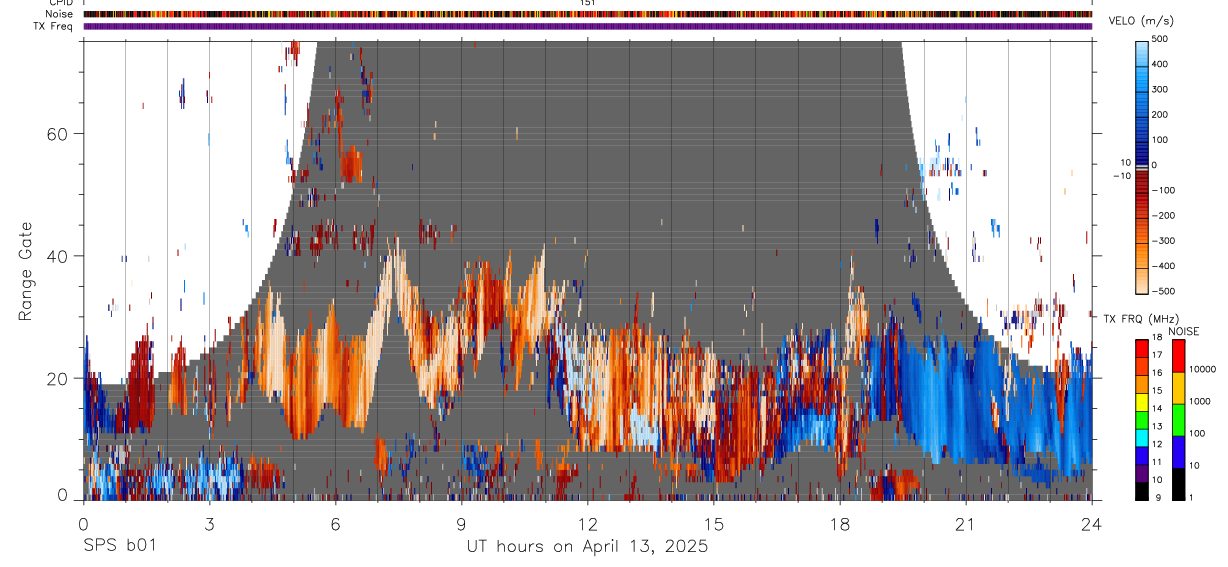
Task: Click the 24 hour tick on UT axis
Action: [x=1092, y=523]
